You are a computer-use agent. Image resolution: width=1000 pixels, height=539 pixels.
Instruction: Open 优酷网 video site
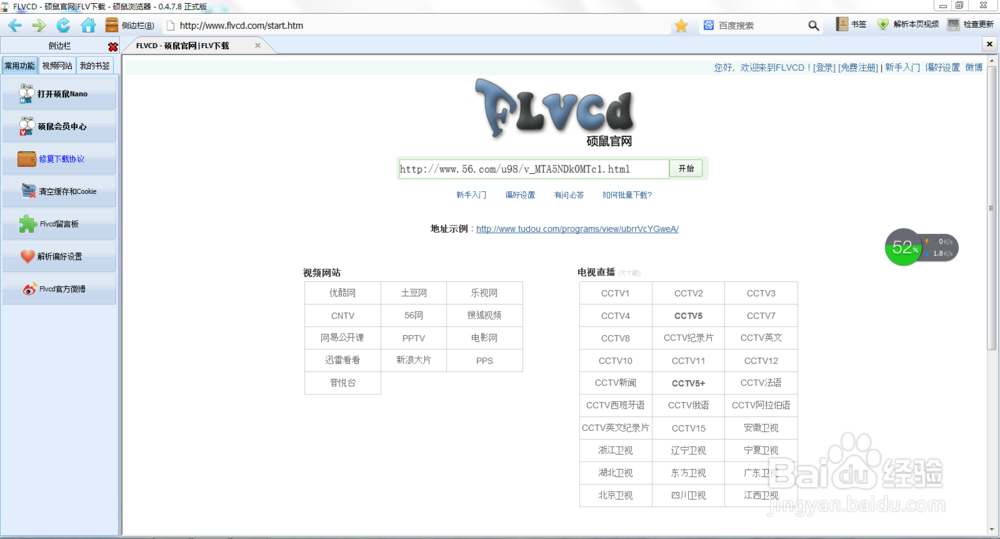[342, 293]
